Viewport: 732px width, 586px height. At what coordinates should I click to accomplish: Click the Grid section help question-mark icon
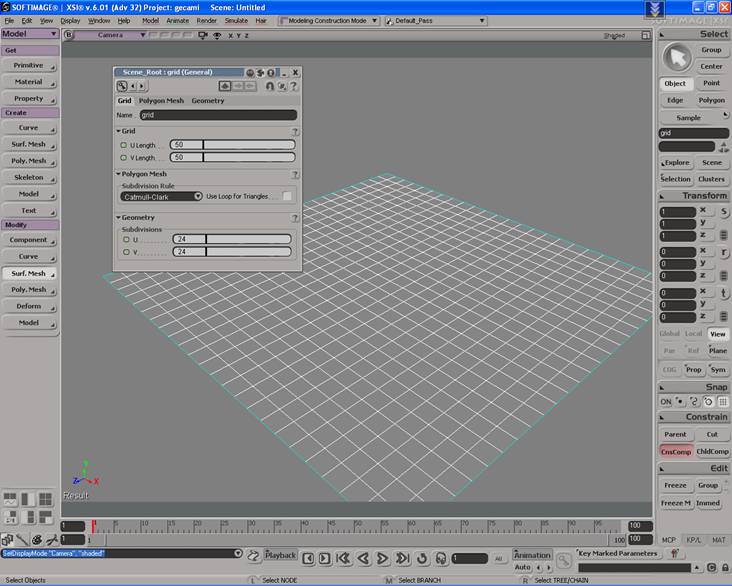pyautogui.click(x=295, y=131)
